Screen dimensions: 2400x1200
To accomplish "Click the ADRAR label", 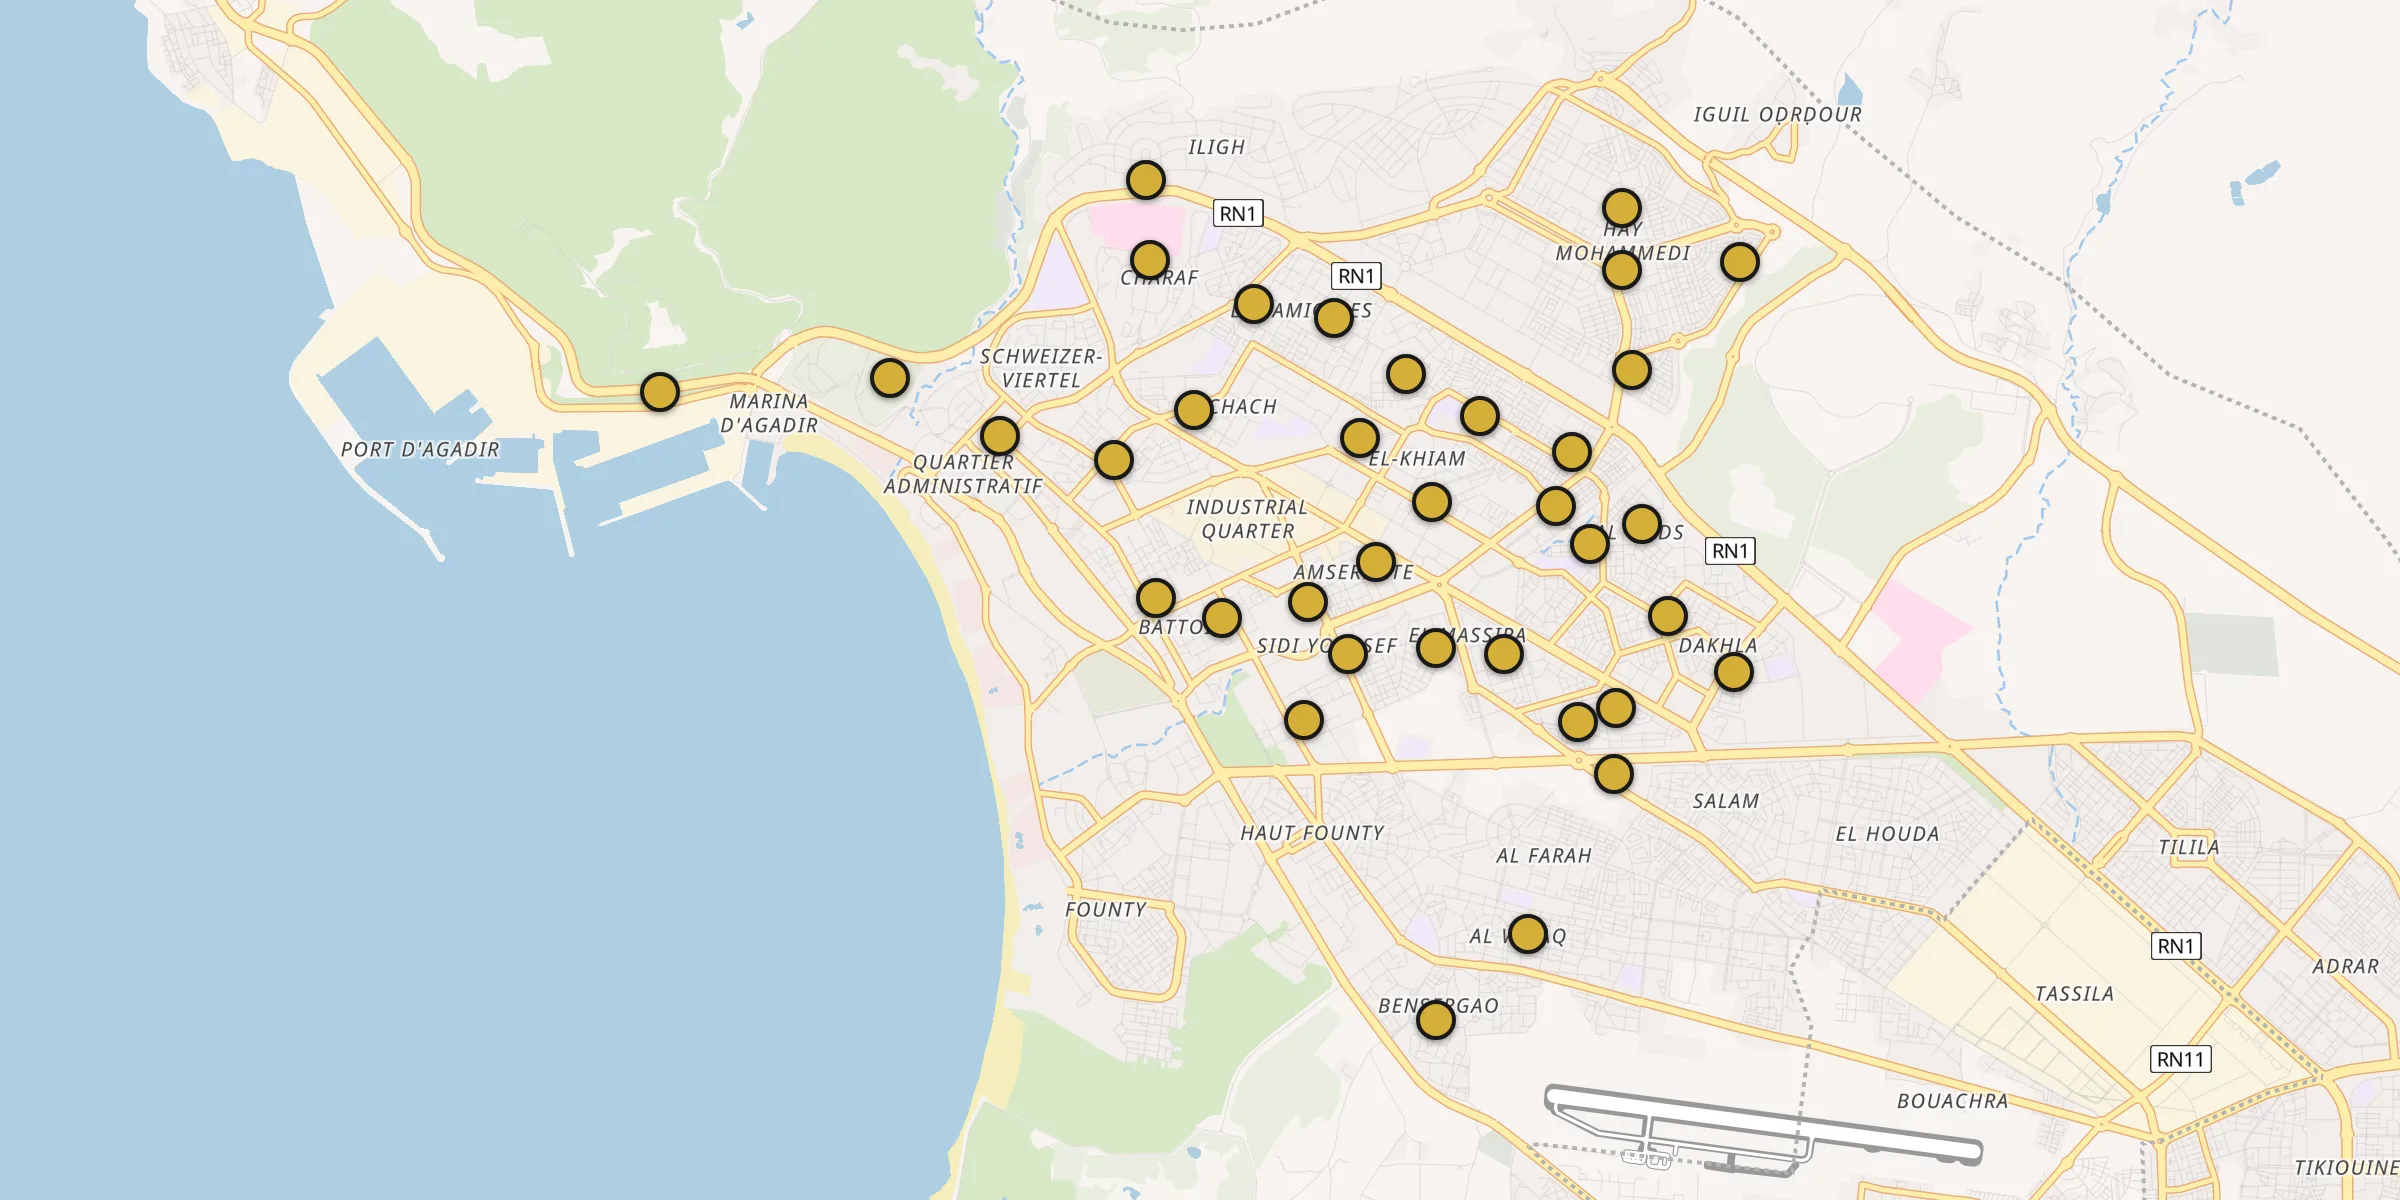I will (2346, 967).
